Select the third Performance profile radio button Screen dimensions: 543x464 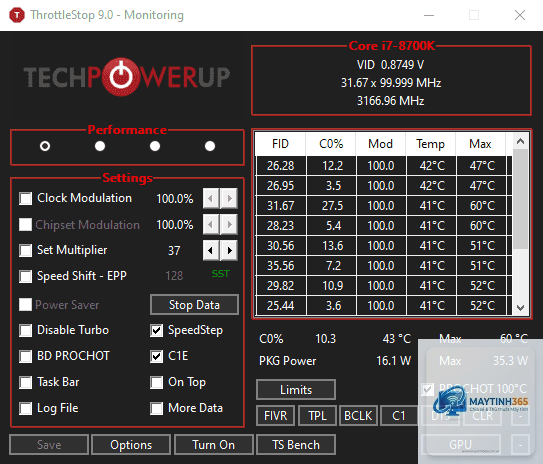coord(155,146)
